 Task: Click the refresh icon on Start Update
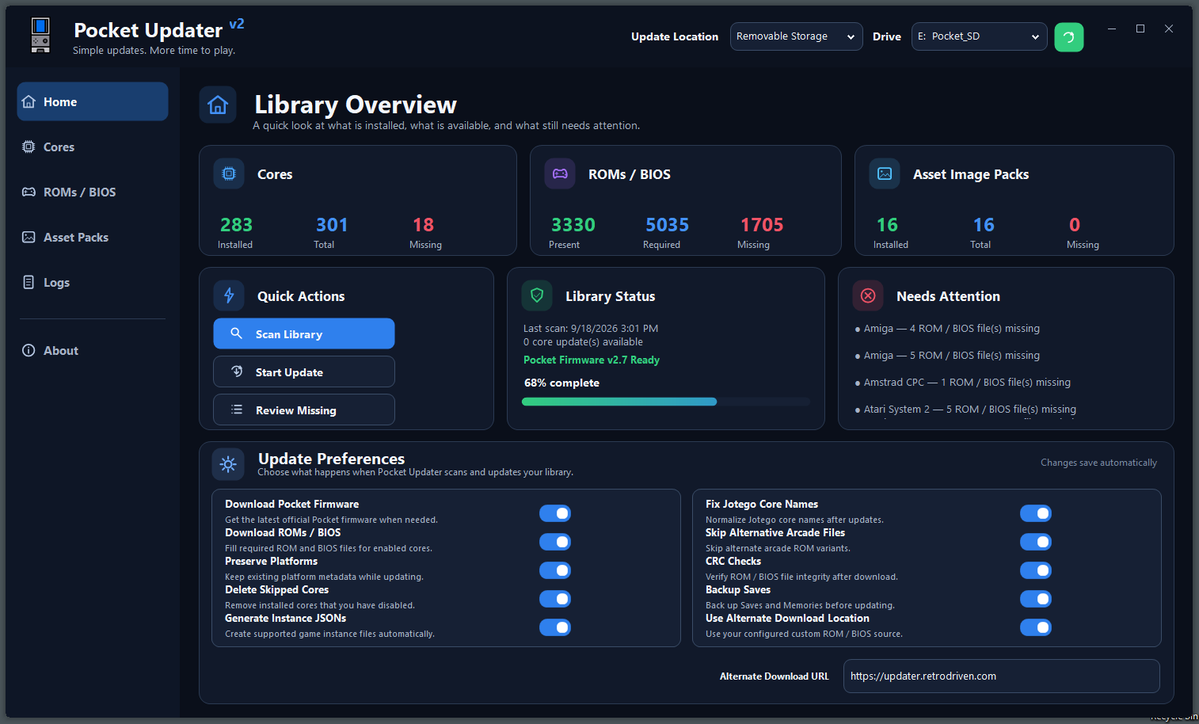tap(236, 372)
